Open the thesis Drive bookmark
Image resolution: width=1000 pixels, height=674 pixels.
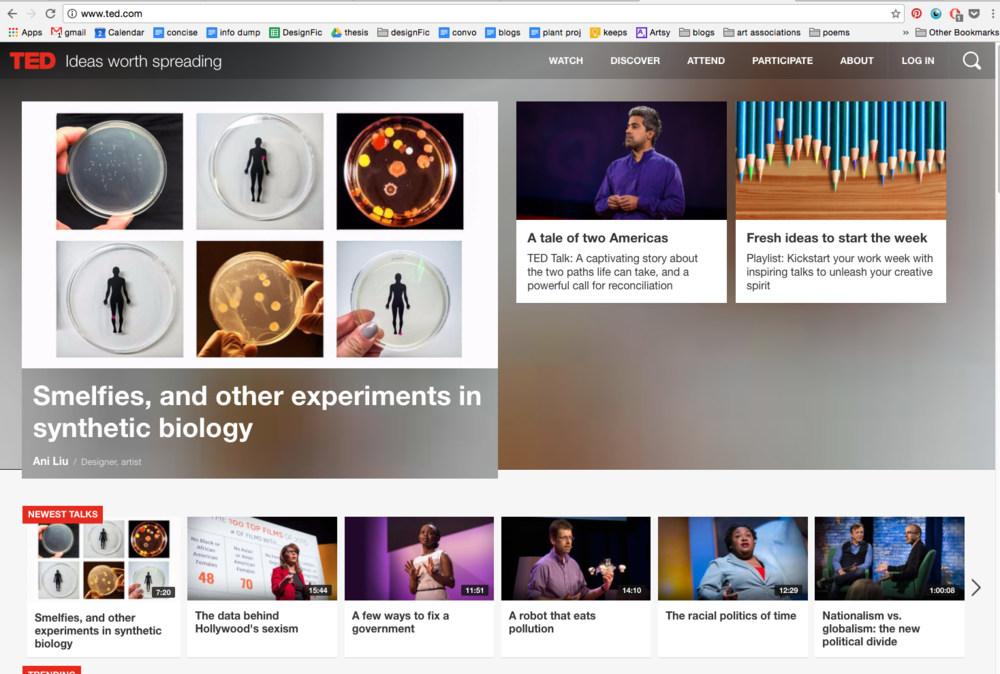349,33
